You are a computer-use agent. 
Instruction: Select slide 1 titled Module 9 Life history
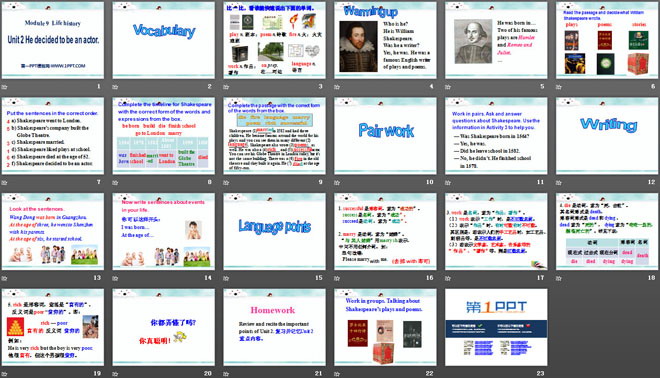point(53,40)
